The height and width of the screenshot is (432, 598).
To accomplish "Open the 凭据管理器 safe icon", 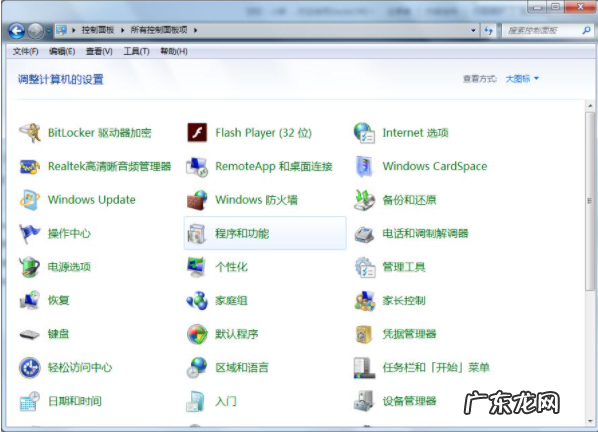I will pos(364,334).
